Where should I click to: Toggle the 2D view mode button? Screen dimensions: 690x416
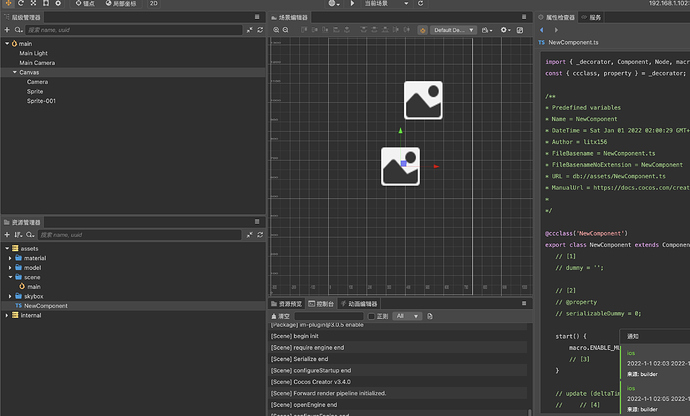[x=153, y=3]
